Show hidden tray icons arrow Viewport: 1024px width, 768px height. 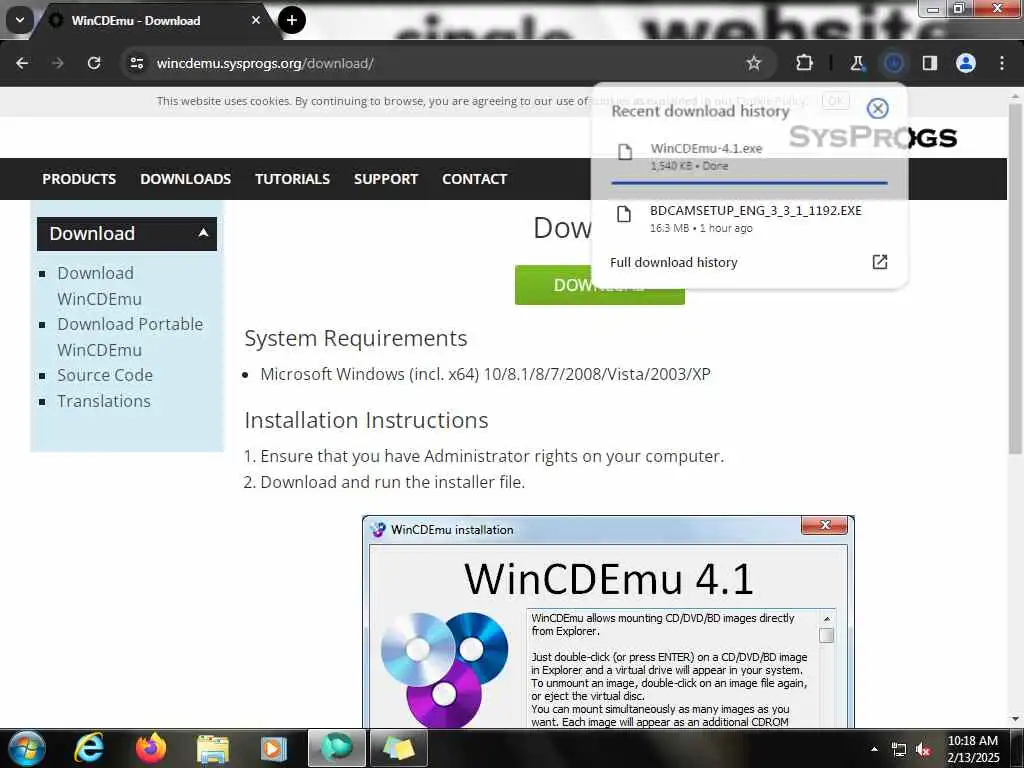[874, 749]
